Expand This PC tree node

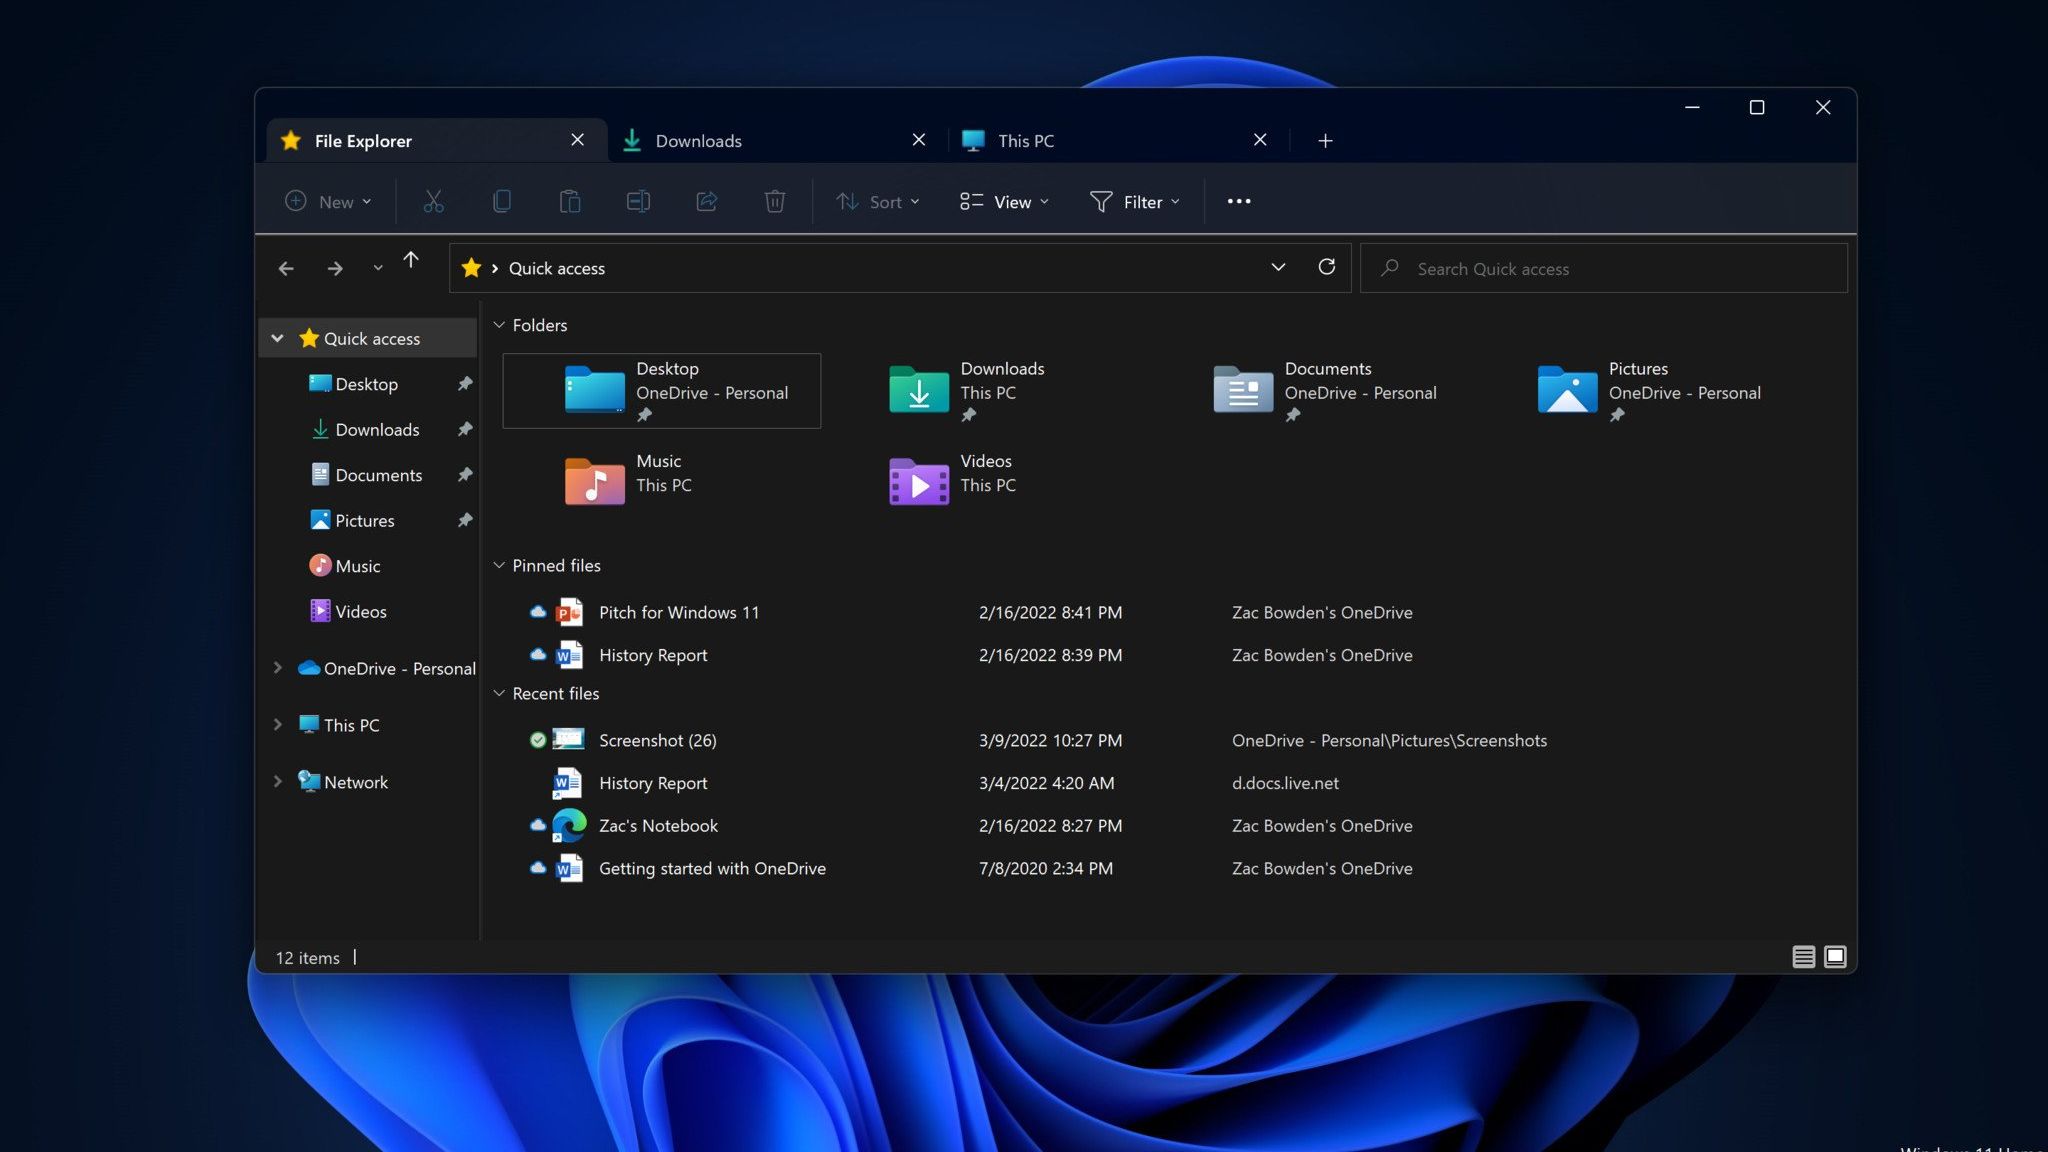(277, 725)
